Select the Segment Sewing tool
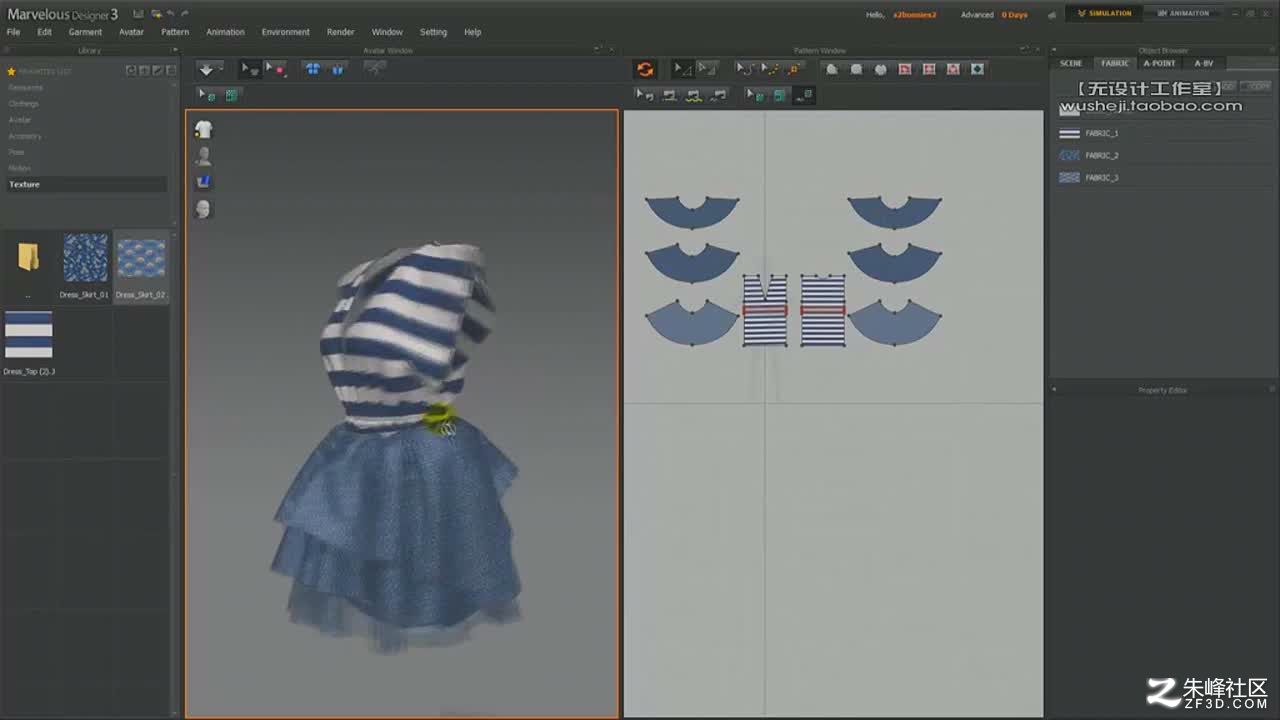Image resolution: width=1280 pixels, height=720 pixels. click(x=669, y=95)
